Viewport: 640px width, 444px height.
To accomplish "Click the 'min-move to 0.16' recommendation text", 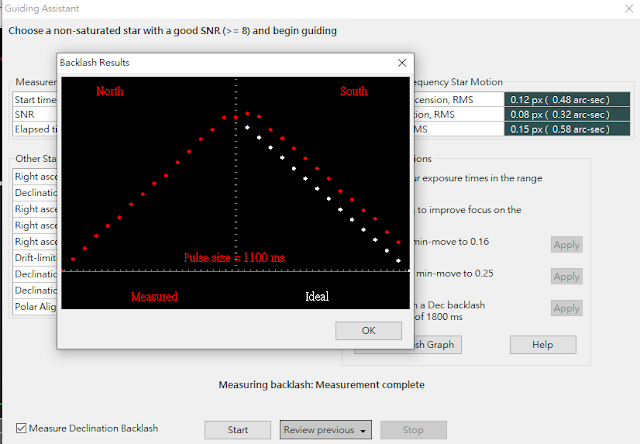I will coord(452,242).
